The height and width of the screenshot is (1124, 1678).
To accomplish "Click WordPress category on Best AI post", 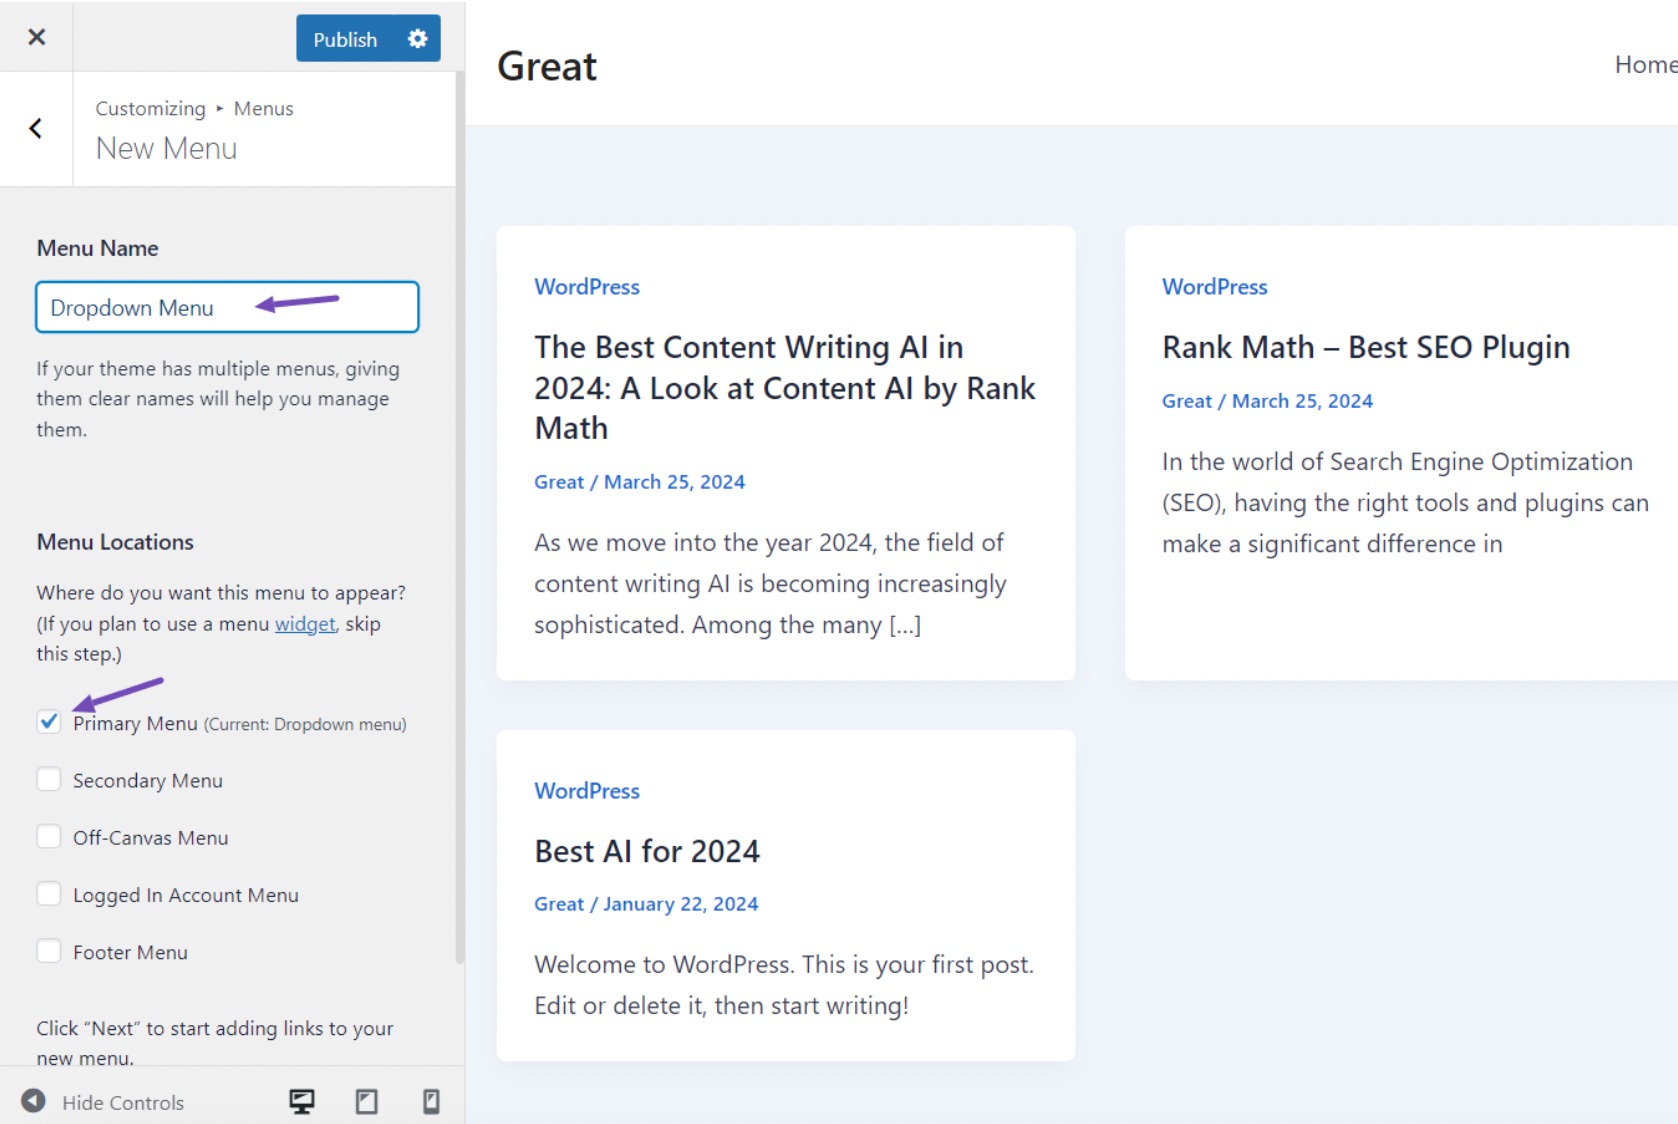I will coord(587,791).
